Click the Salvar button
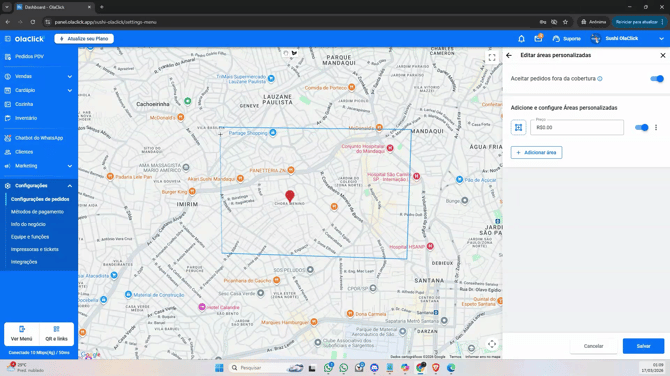Viewport: 670px width, 376px height. [x=644, y=346]
